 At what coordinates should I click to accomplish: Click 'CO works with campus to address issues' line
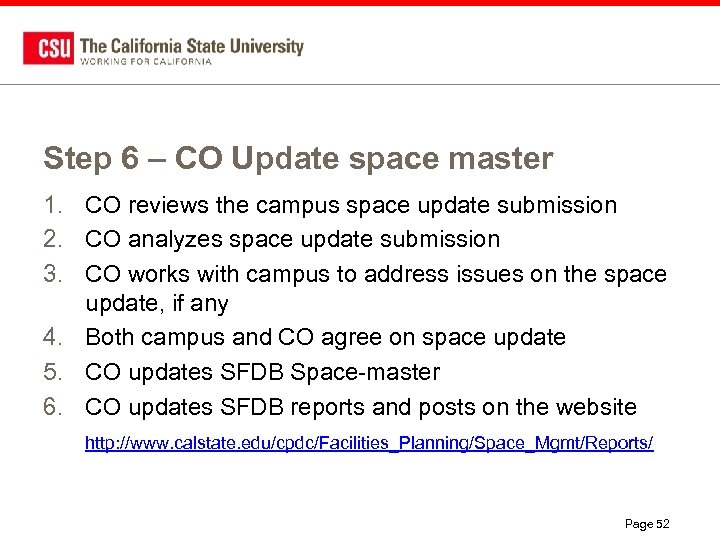coord(376,274)
